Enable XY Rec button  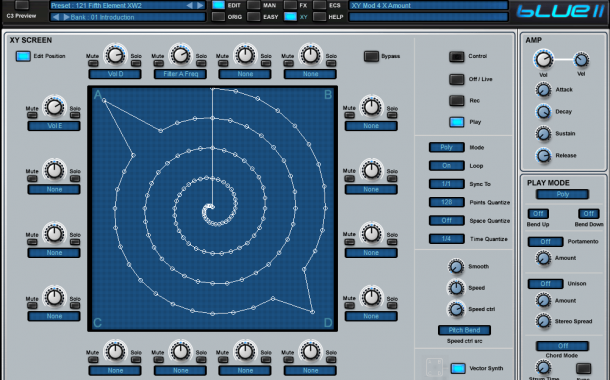pyautogui.click(x=457, y=100)
